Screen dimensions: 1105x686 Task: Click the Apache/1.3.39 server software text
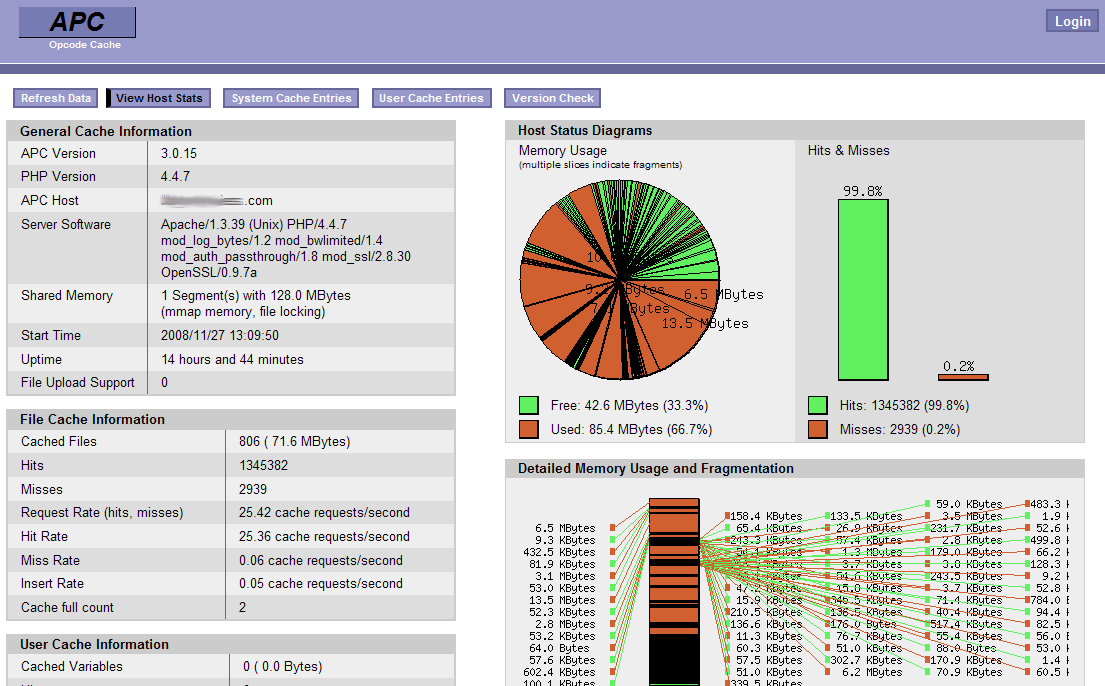pyautogui.click(x=285, y=248)
